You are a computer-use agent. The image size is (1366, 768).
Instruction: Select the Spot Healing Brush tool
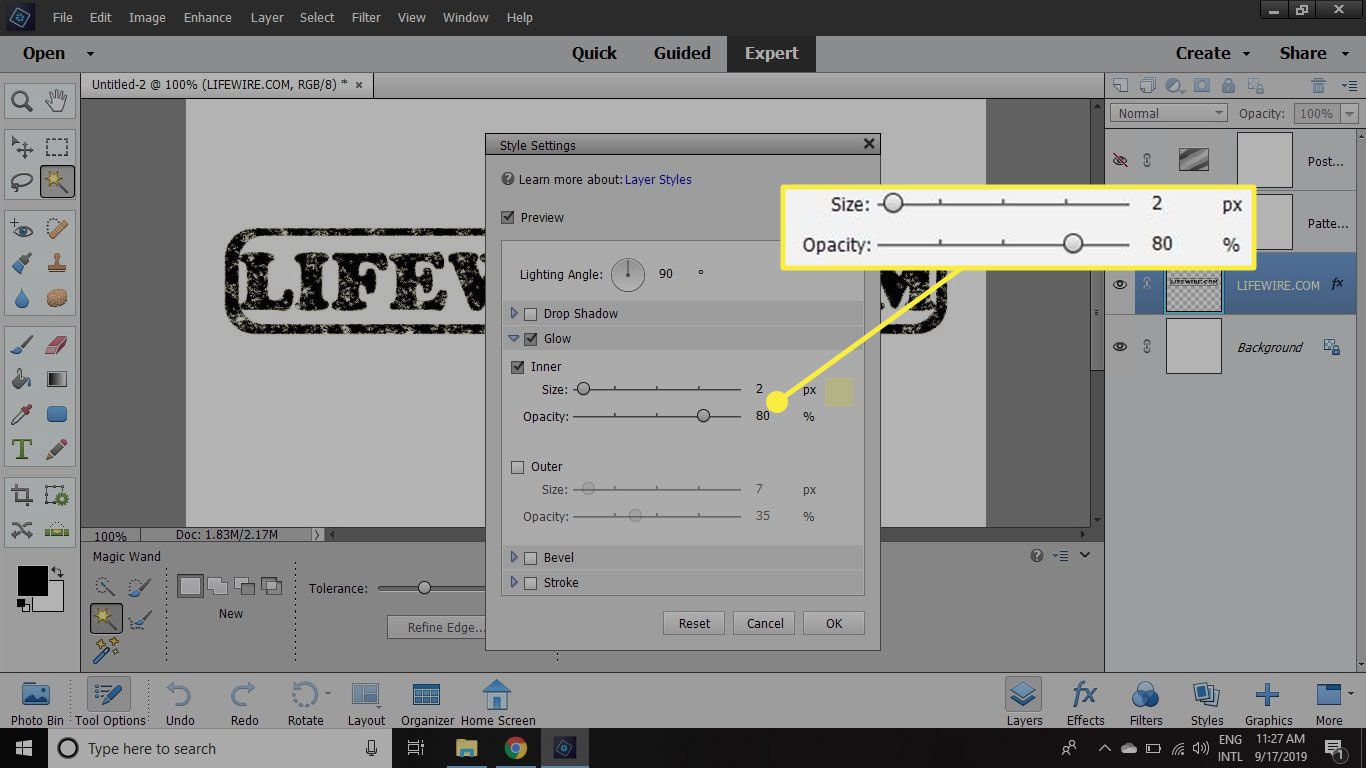coord(57,230)
